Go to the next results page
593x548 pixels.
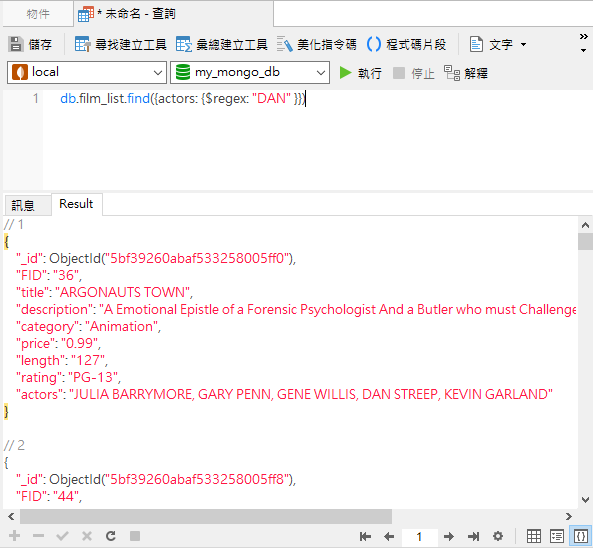click(x=449, y=536)
